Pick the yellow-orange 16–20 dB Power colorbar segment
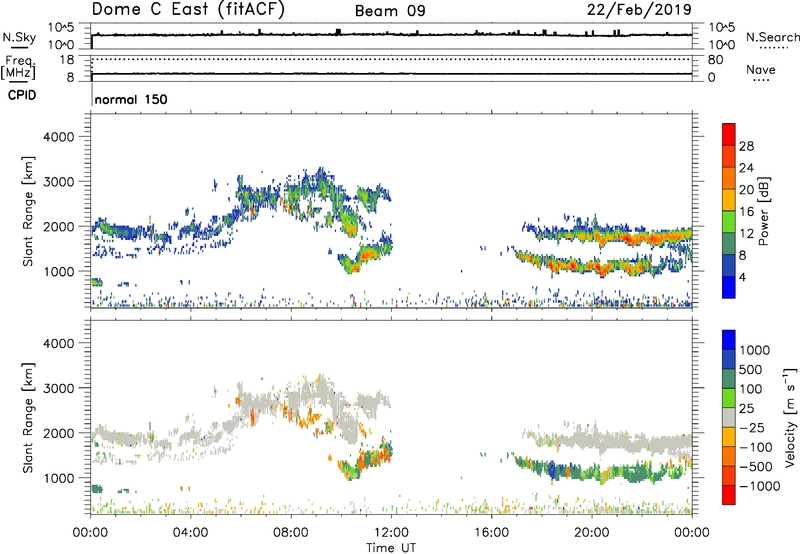The image size is (800, 554). 729,200
